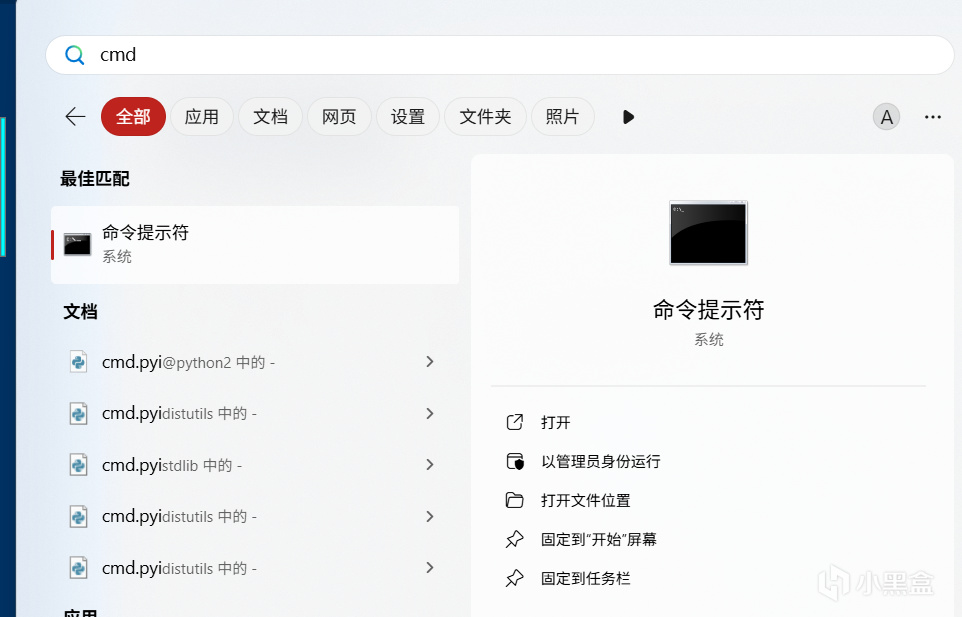Go back with the left arrow
This screenshot has height=617, width=962.
tap(75, 117)
